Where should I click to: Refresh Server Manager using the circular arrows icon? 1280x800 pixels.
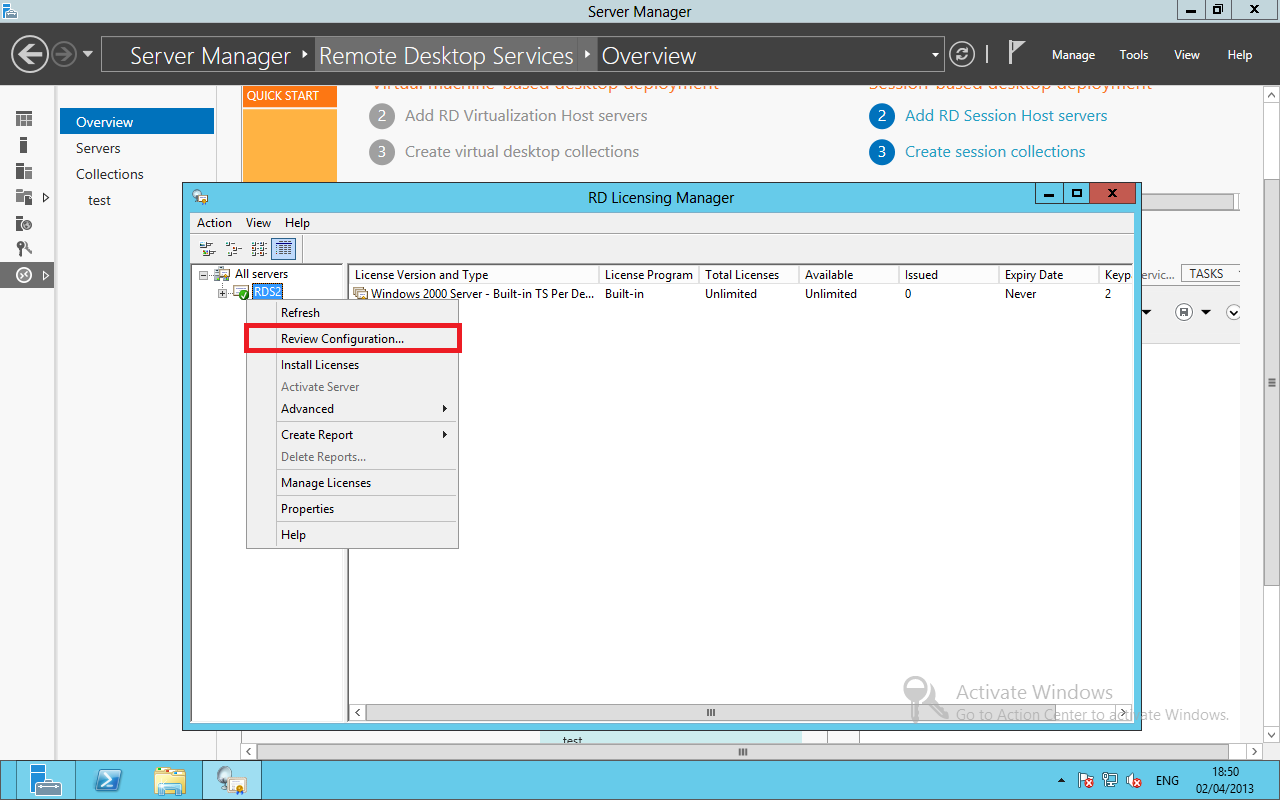click(961, 54)
